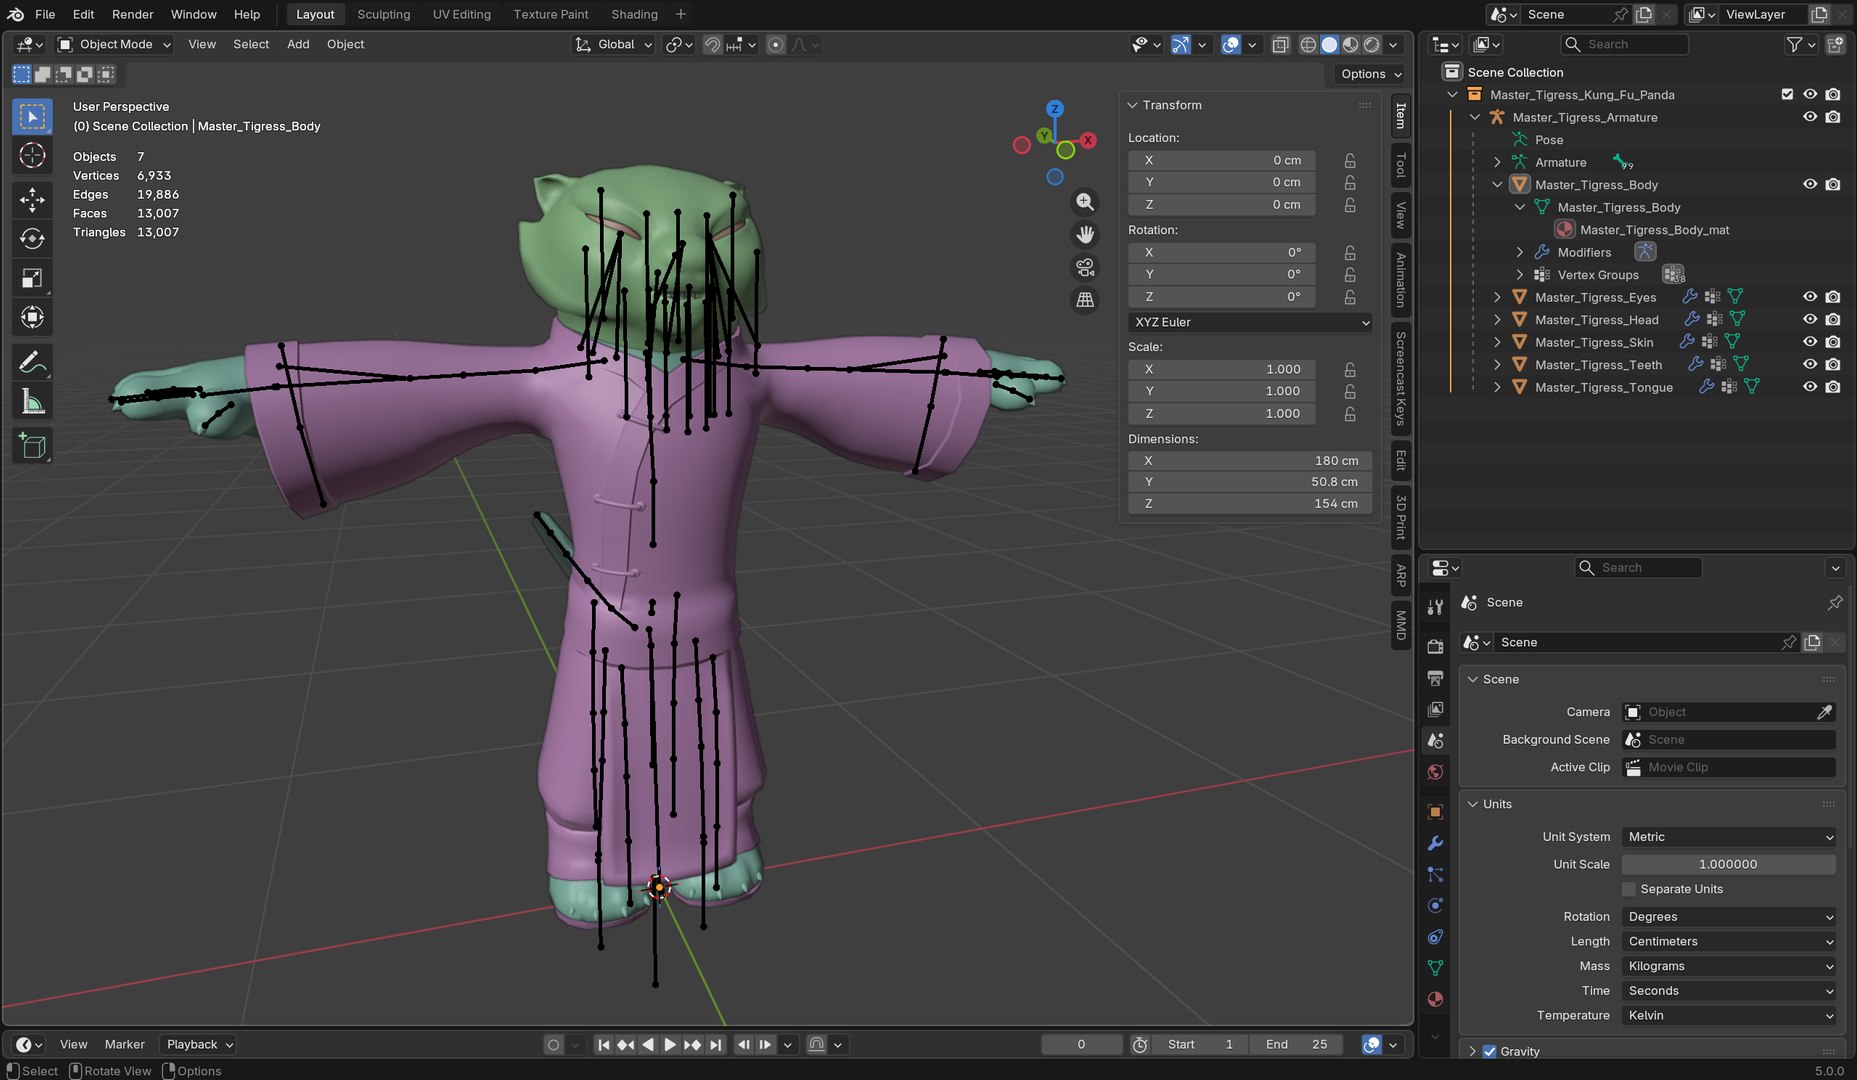Switch to rendered viewport shading

coord(1372,44)
